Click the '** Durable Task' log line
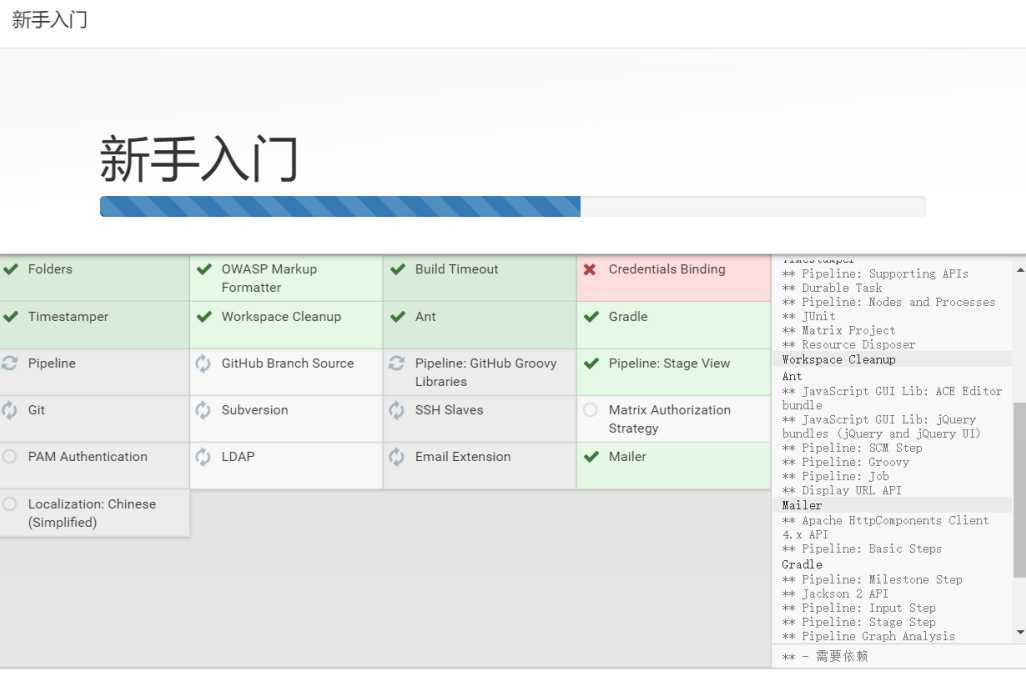Viewport: 1026px width, 676px height. [x=832, y=288]
